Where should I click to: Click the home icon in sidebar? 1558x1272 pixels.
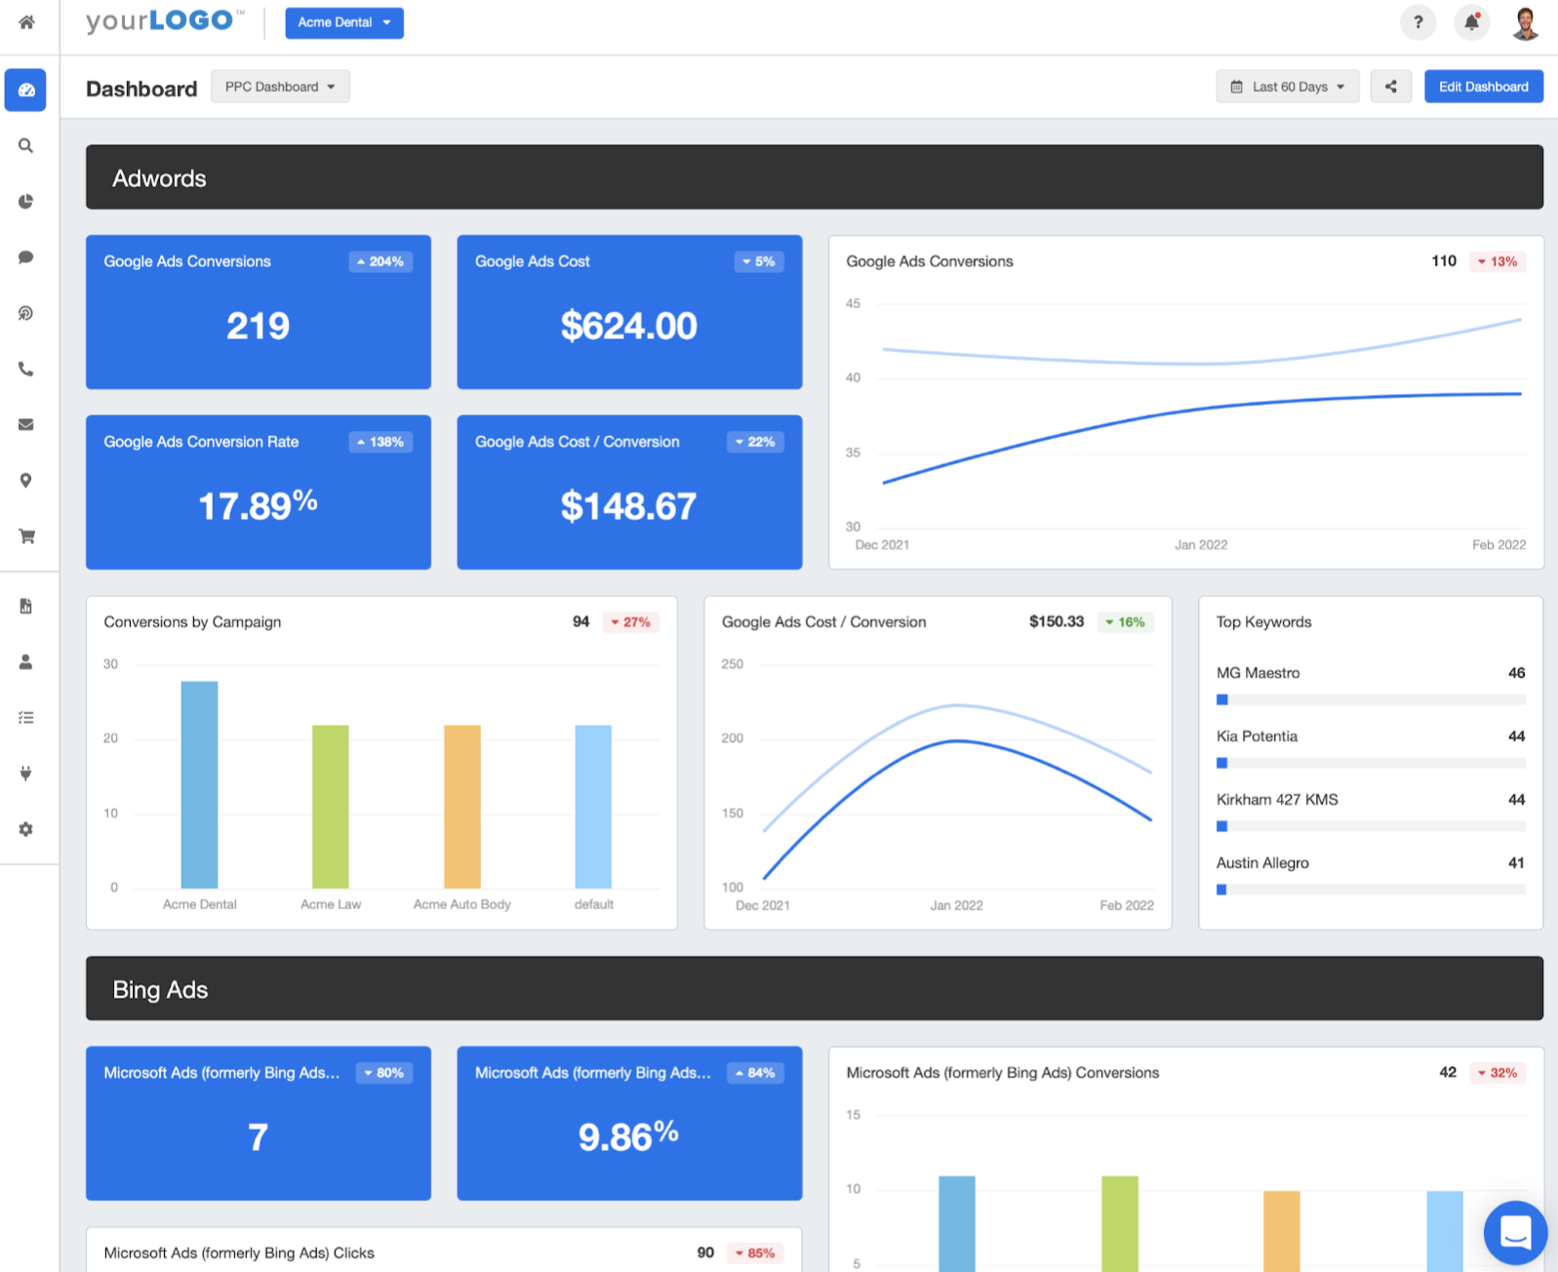pyautogui.click(x=27, y=22)
